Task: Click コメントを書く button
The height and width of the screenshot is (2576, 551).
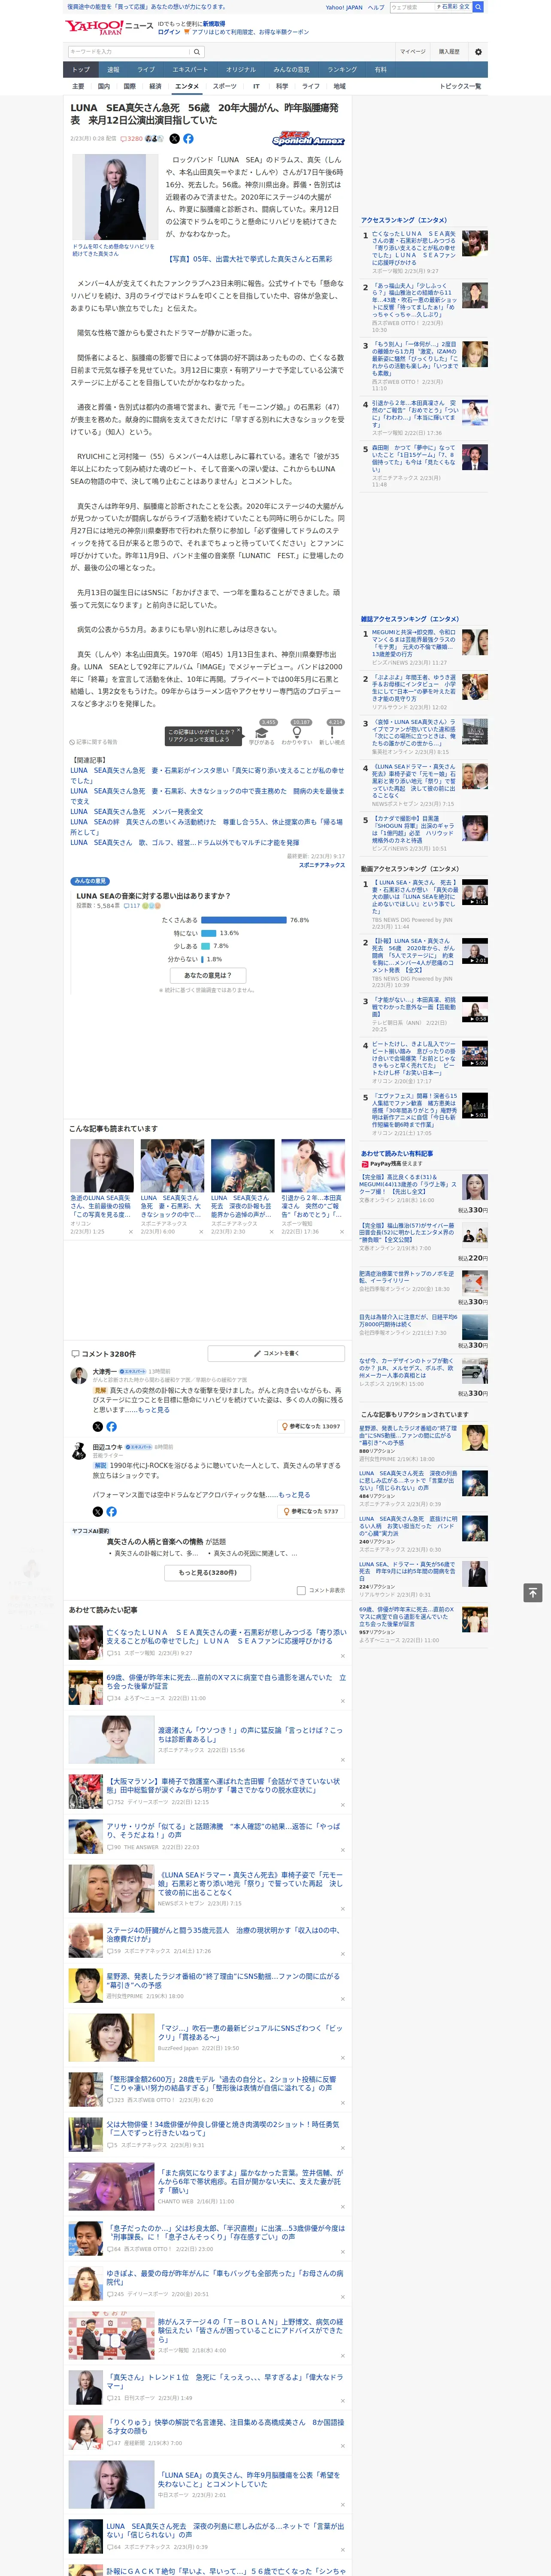Action: pos(276,1353)
